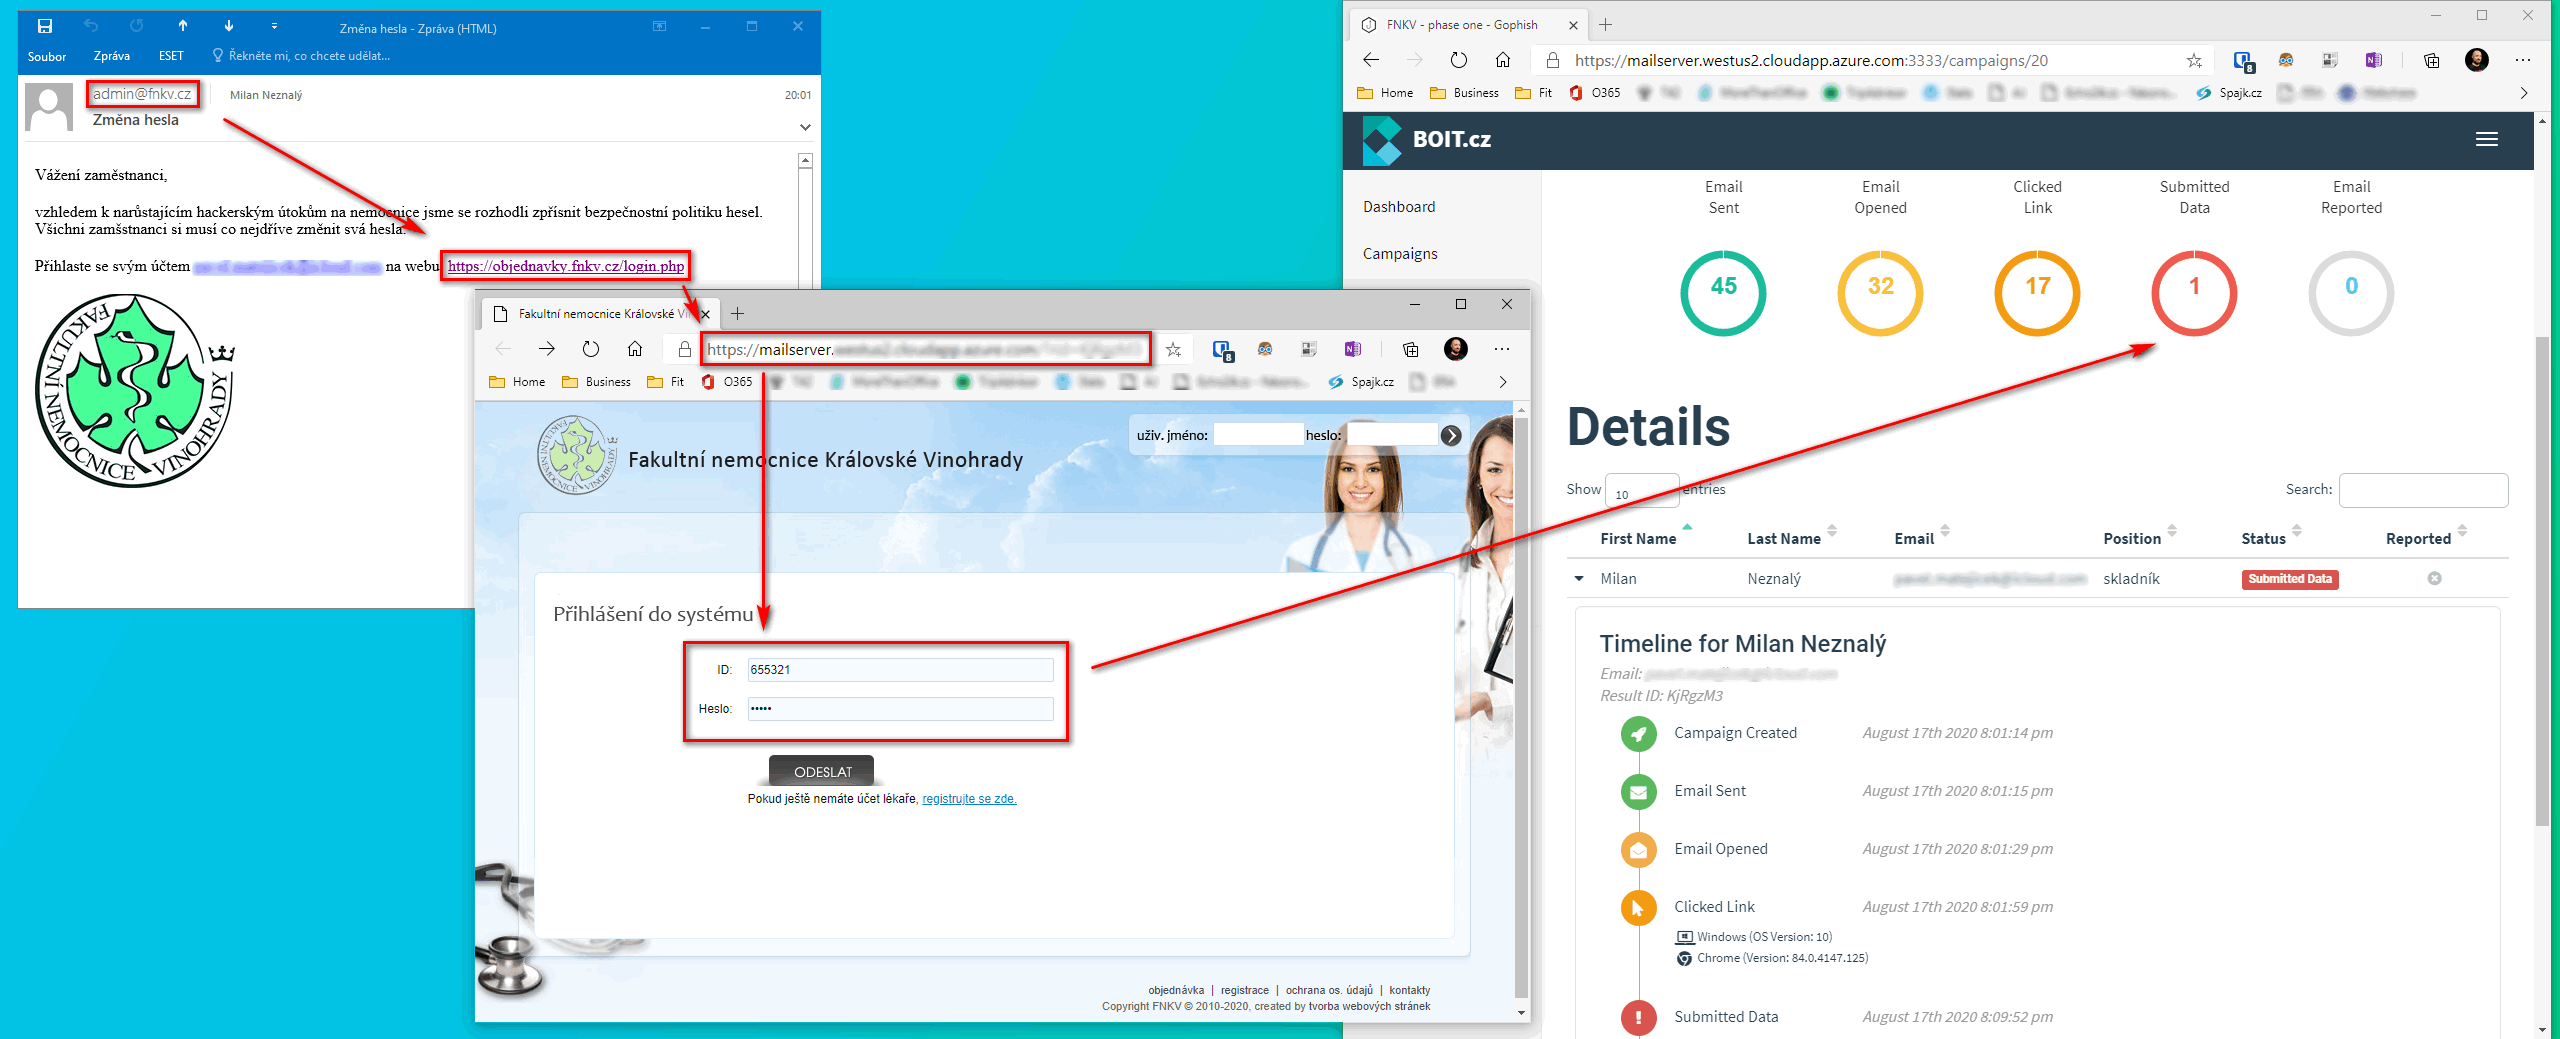
Task: Open Dashboard in Gophish sidebar
Action: click(x=1399, y=207)
